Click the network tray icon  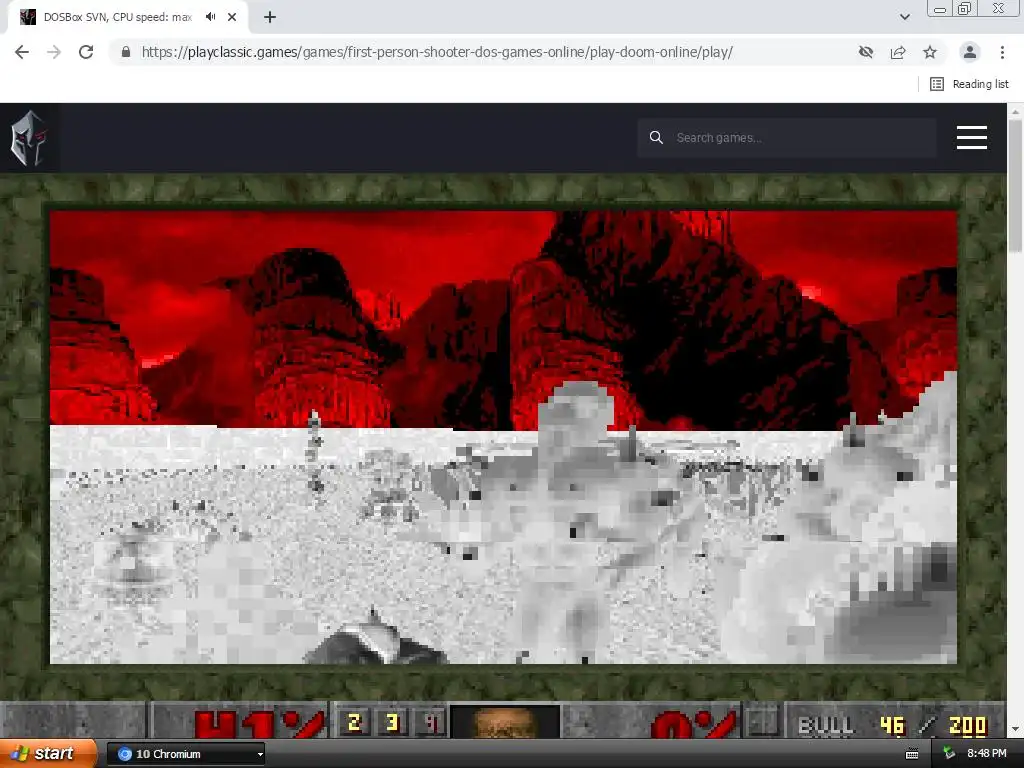coord(949,754)
